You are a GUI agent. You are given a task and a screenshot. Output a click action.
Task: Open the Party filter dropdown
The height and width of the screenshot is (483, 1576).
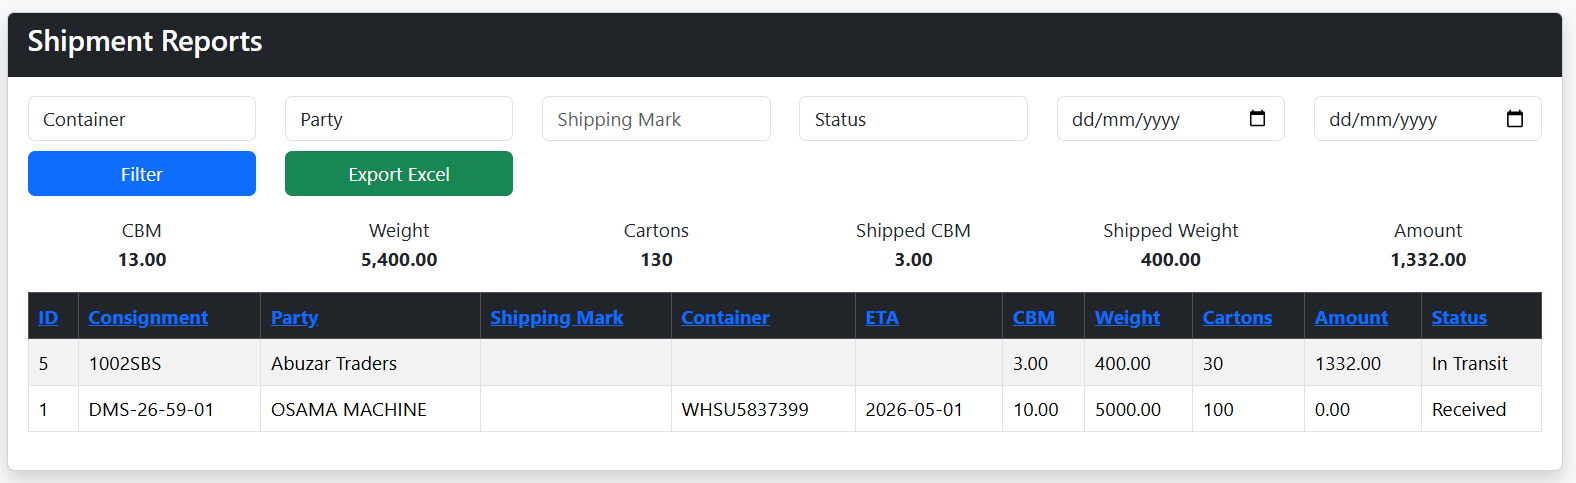click(x=399, y=119)
